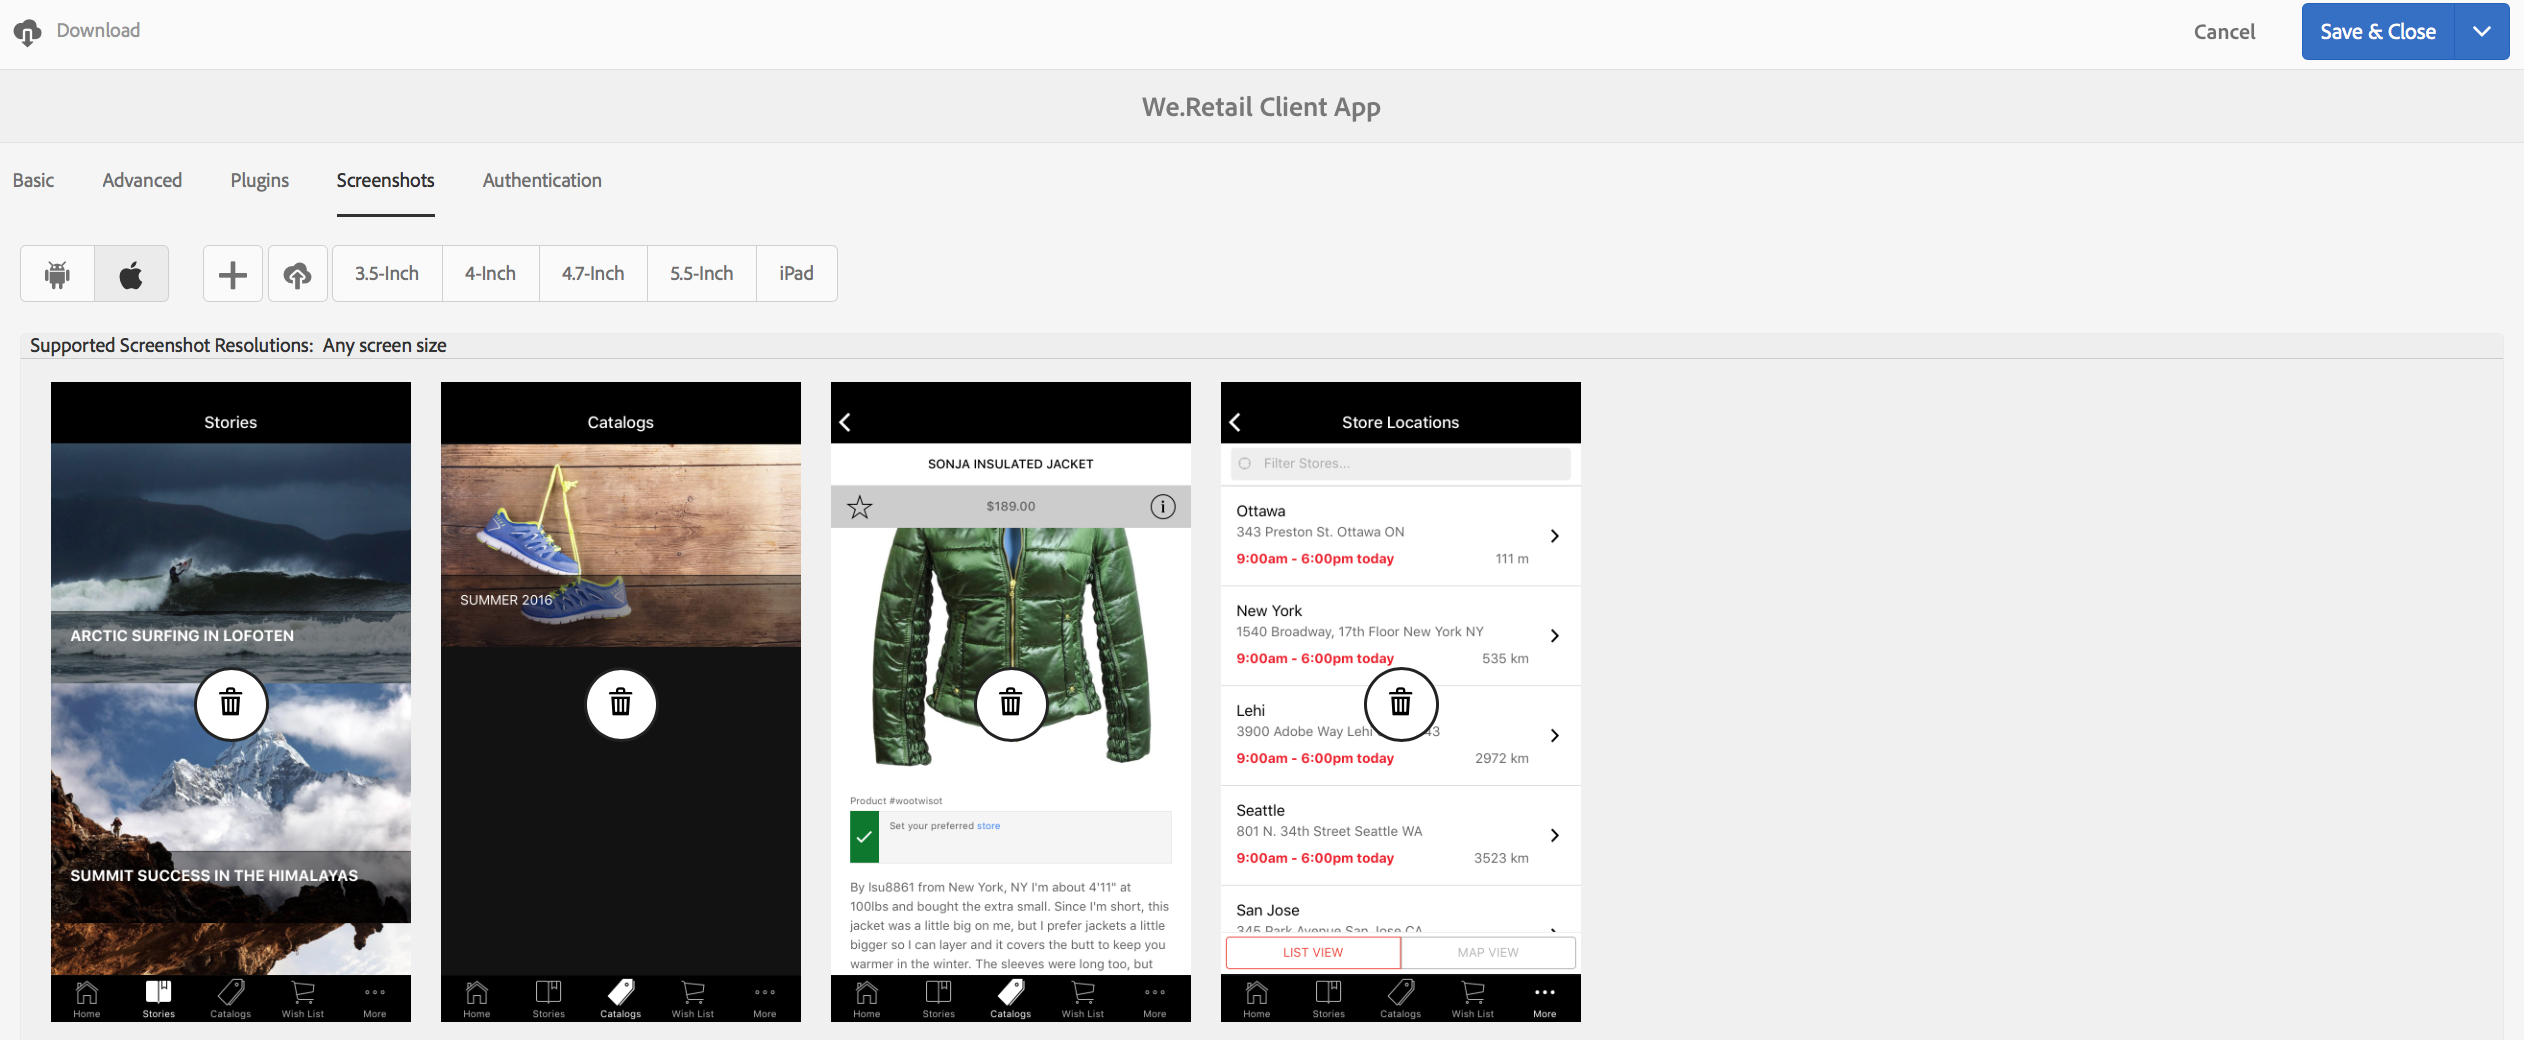Image resolution: width=2524 pixels, height=1040 pixels.
Task: Choose the 4.7-Inch screen size
Action: pyautogui.click(x=593, y=273)
